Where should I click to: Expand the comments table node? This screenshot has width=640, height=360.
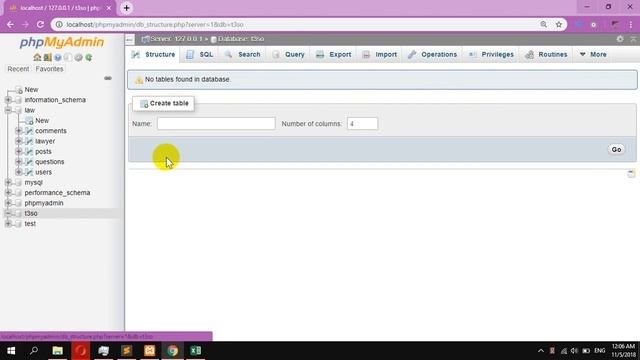coord(18,131)
